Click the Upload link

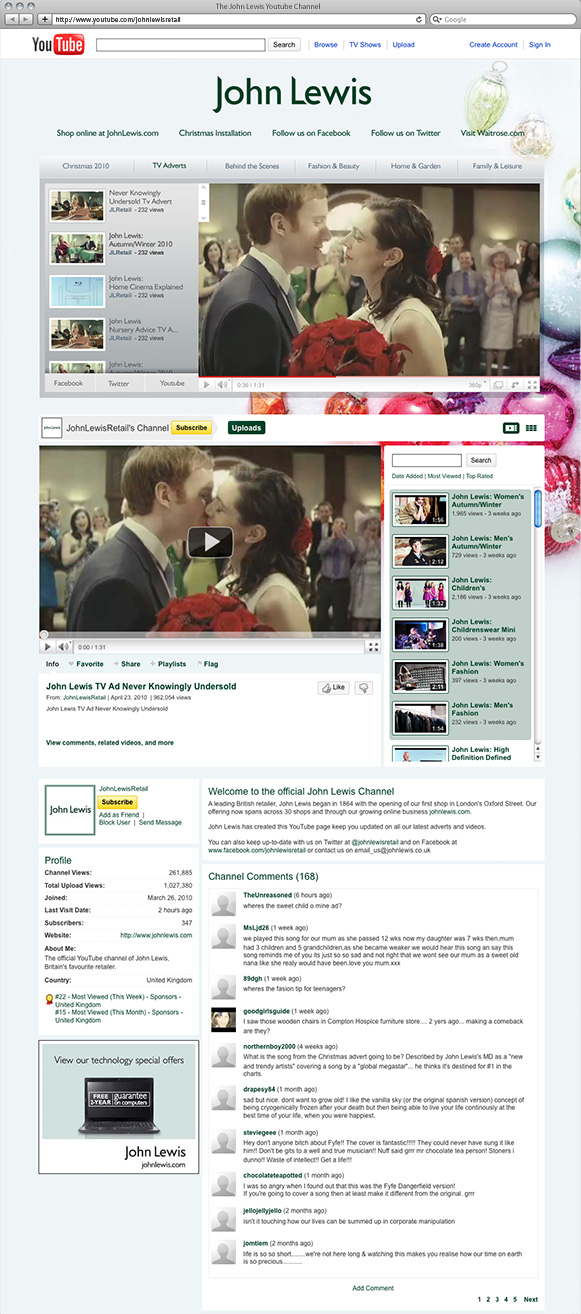click(403, 45)
